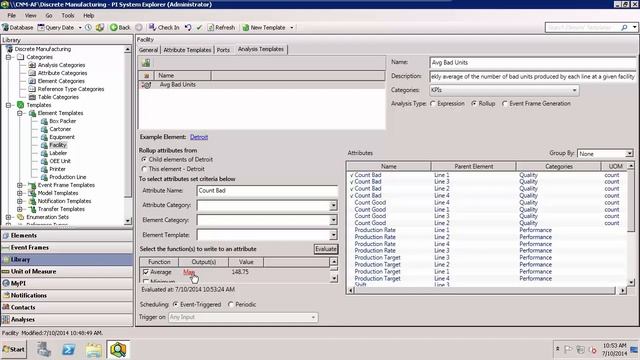
Task: Open the Elements navigation pane
Action: coord(67,236)
